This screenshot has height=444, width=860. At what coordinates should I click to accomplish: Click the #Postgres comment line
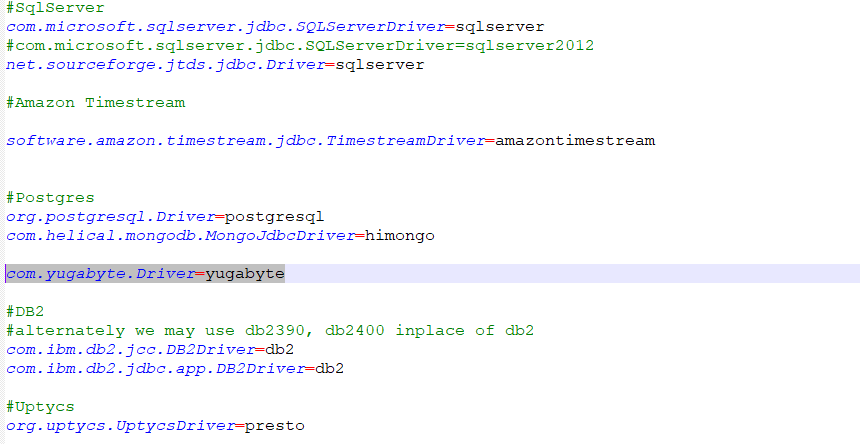[50, 197]
